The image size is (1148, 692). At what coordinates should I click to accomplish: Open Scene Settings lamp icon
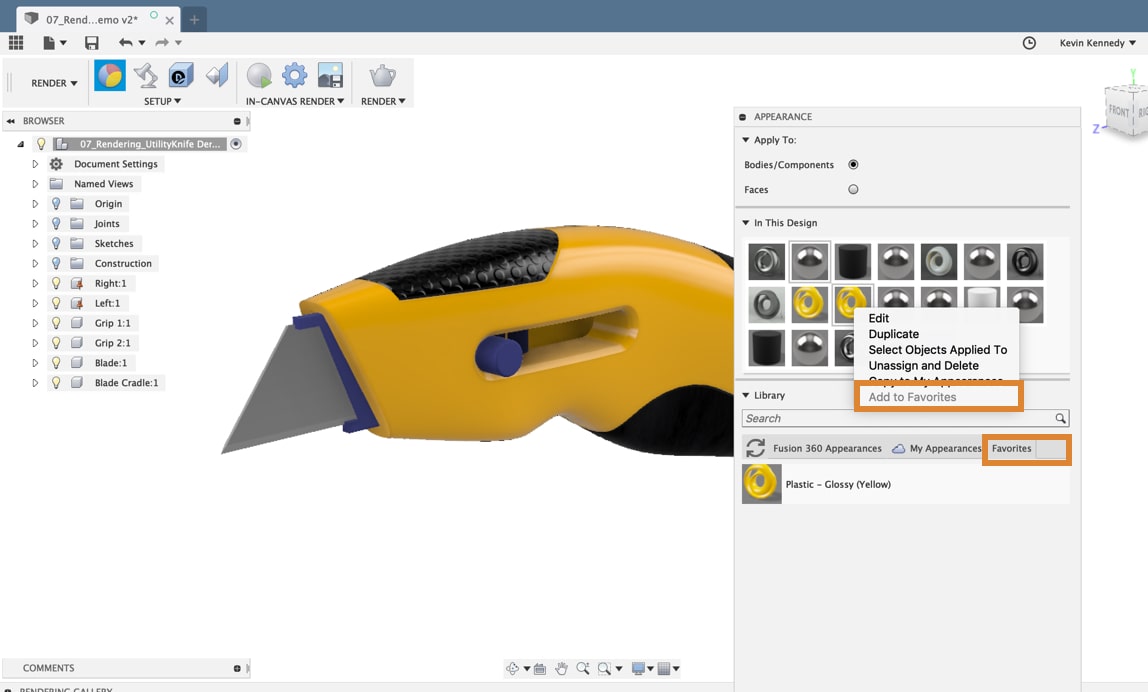(x=146, y=75)
